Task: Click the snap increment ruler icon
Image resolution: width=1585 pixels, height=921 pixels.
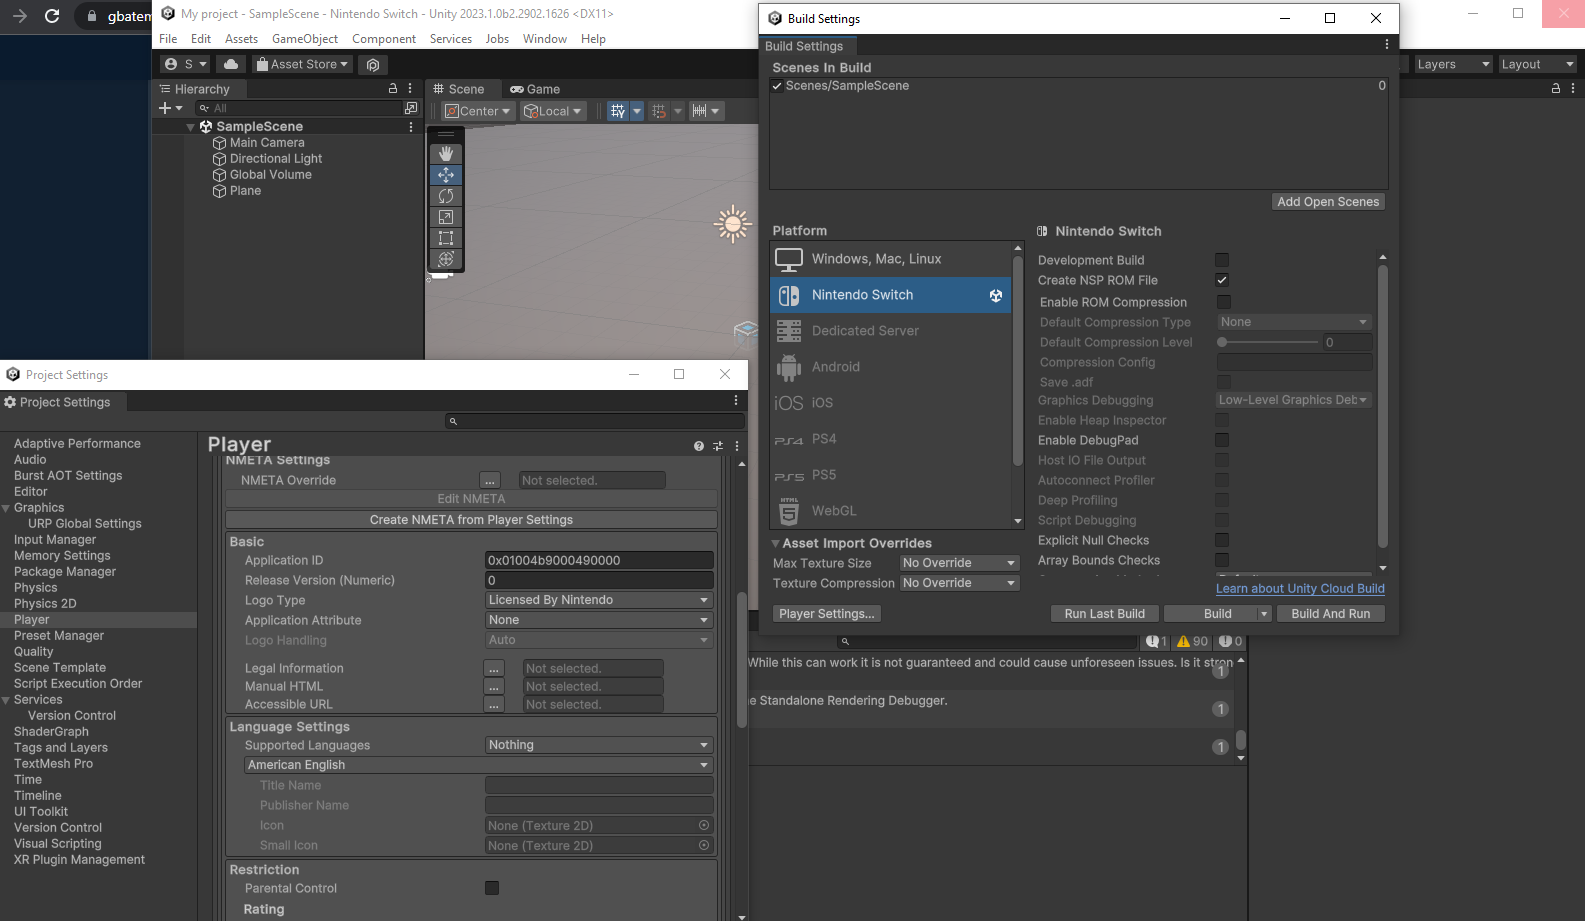Action: click(x=699, y=111)
